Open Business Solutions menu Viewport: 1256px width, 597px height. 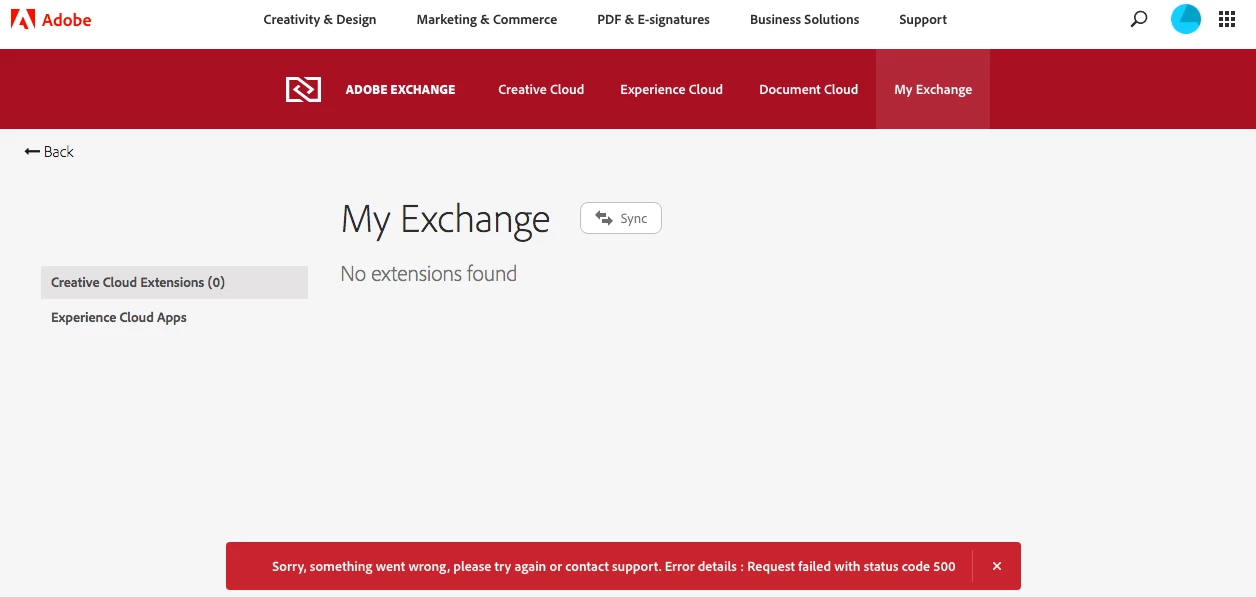click(x=805, y=19)
